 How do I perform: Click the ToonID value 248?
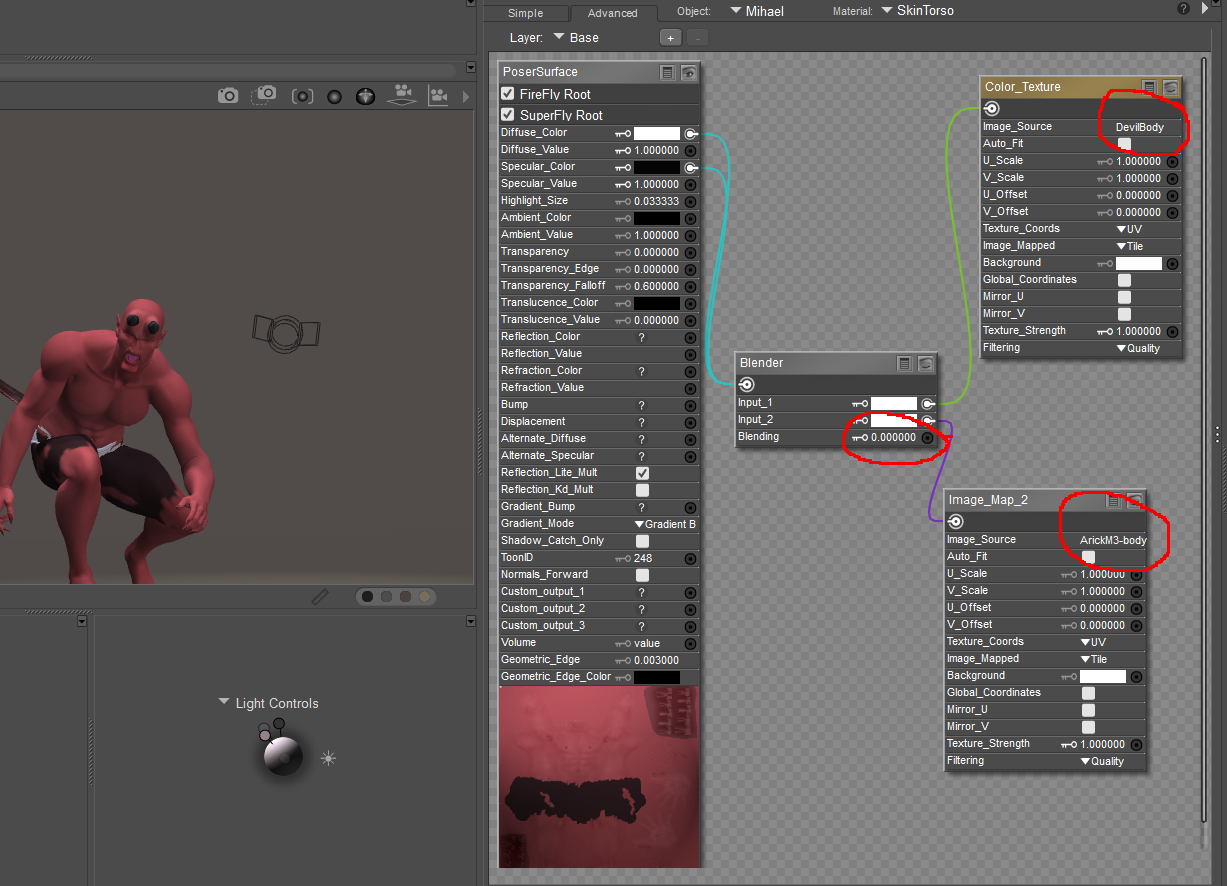coord(643,558)
